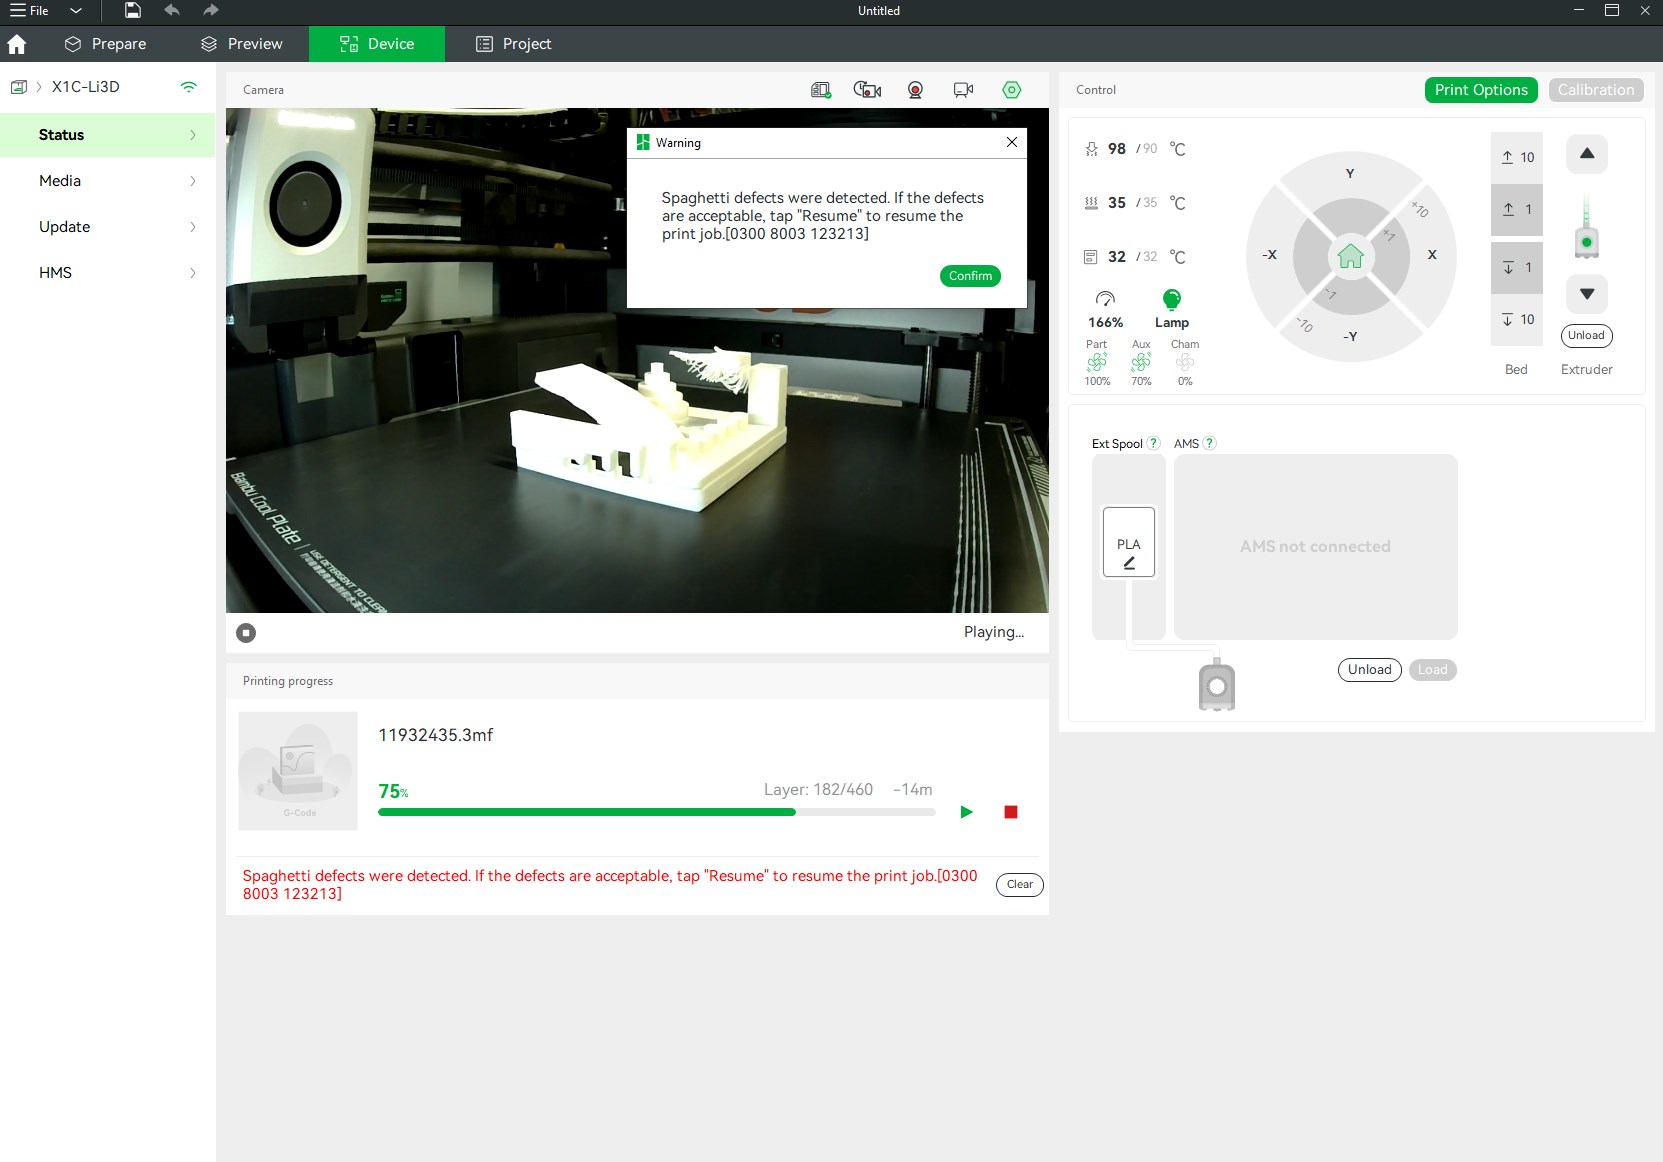
Task: Resume the print with play icon
Action: 966,812
